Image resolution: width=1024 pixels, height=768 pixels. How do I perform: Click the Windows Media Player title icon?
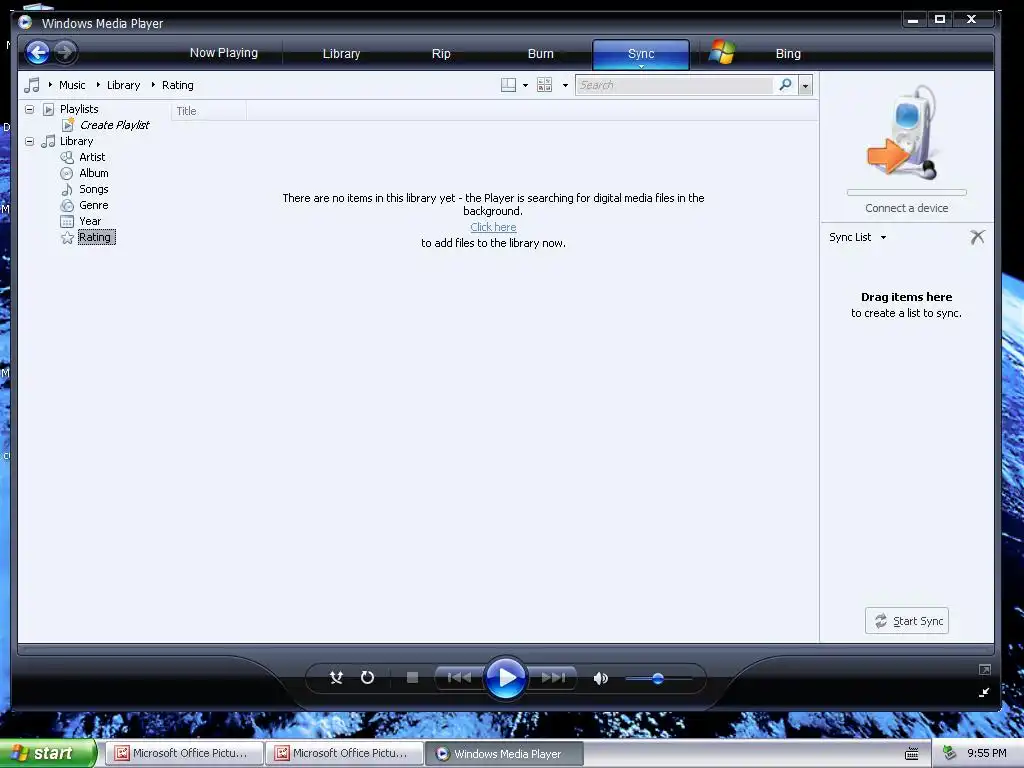25,22
